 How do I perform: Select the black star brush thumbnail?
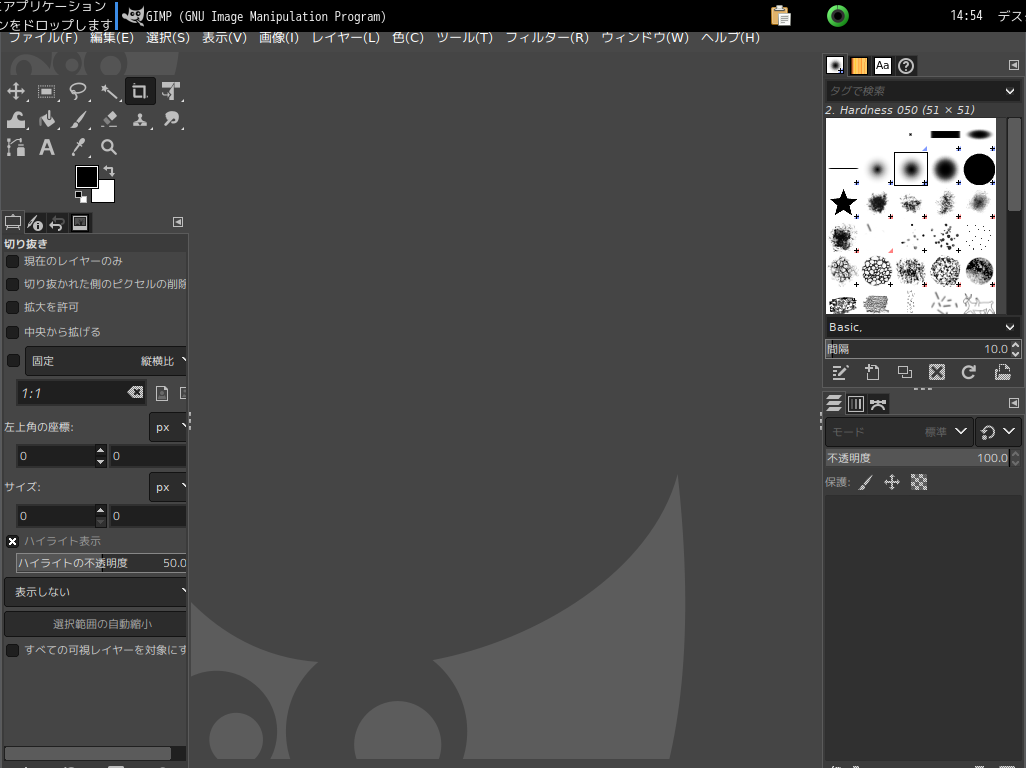(843, 203)
